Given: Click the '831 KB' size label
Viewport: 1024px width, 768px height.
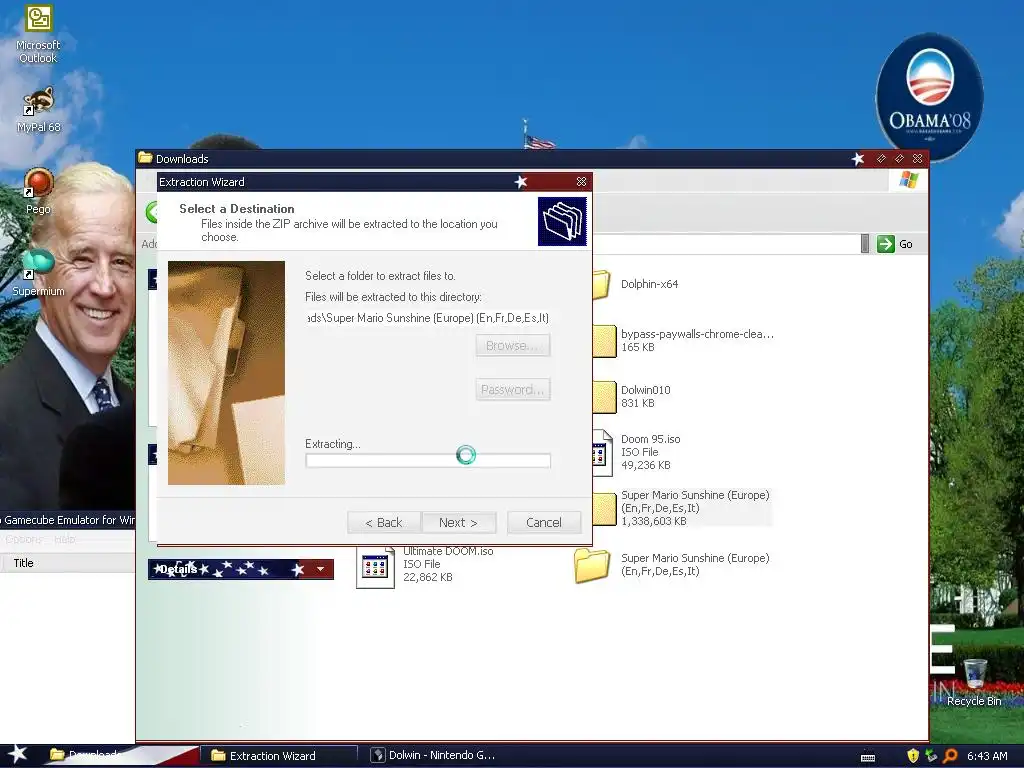Looking at the screenshot, I should pyautogui.click(x=638, y=403).
